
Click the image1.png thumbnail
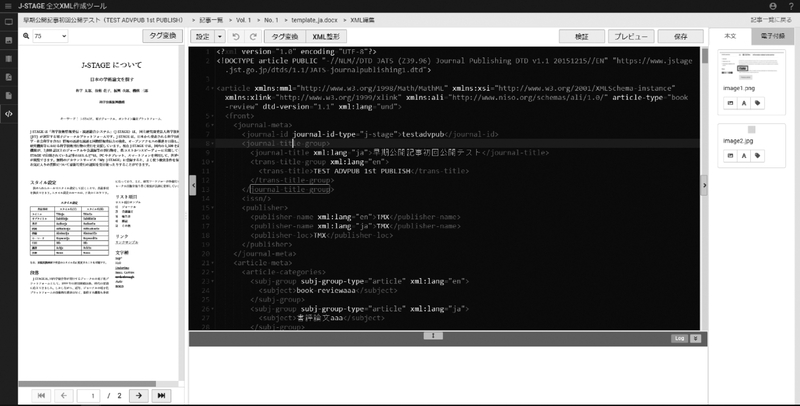click(751, 66)
